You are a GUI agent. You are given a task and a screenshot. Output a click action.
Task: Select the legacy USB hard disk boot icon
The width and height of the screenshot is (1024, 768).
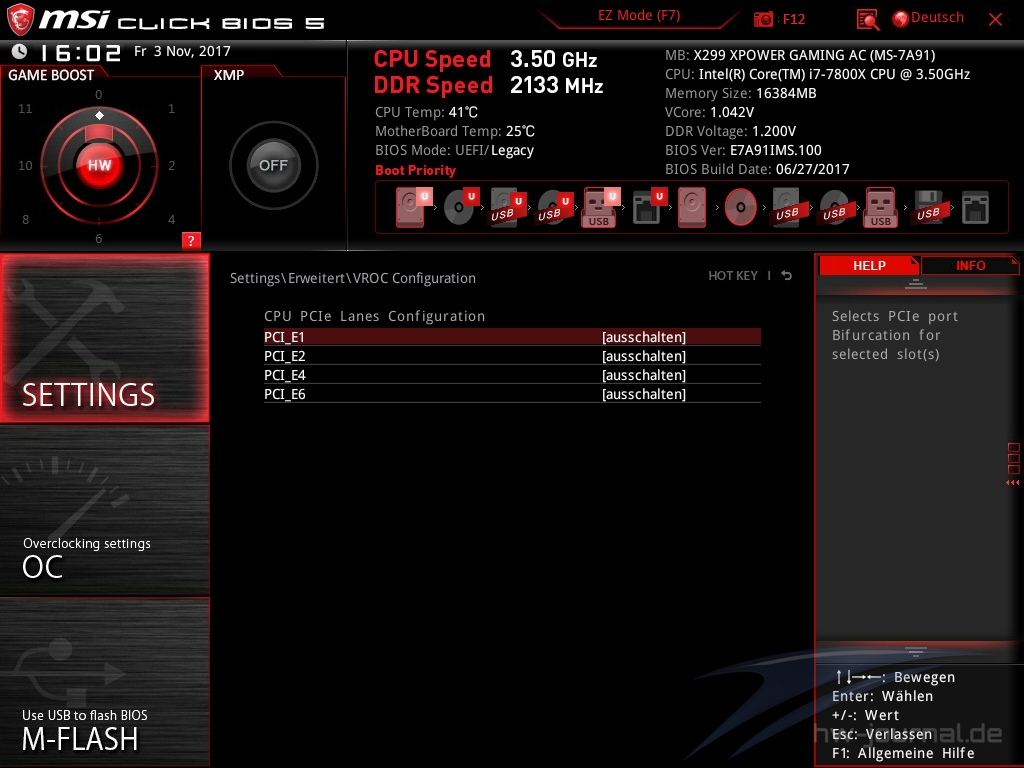click(787, 207)
